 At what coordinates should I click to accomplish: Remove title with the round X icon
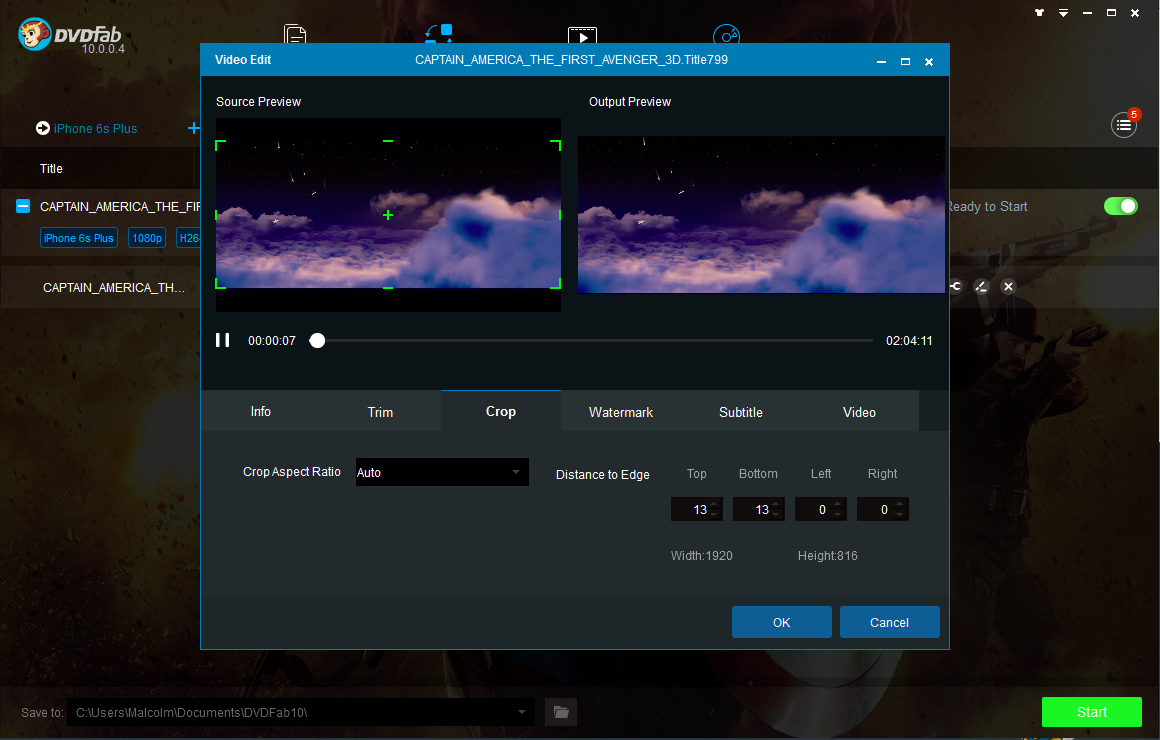click(x=1008, y=286)
